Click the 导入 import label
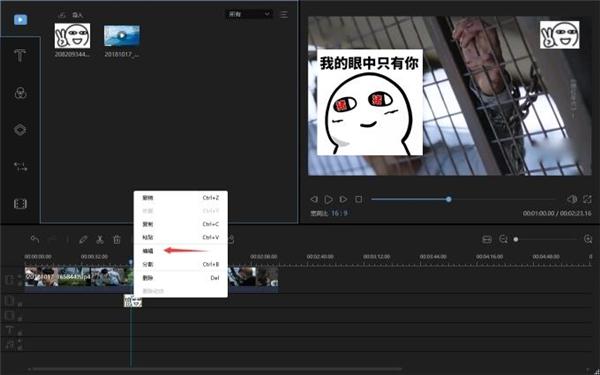600x375 pixels. click(x=77, y=15)
